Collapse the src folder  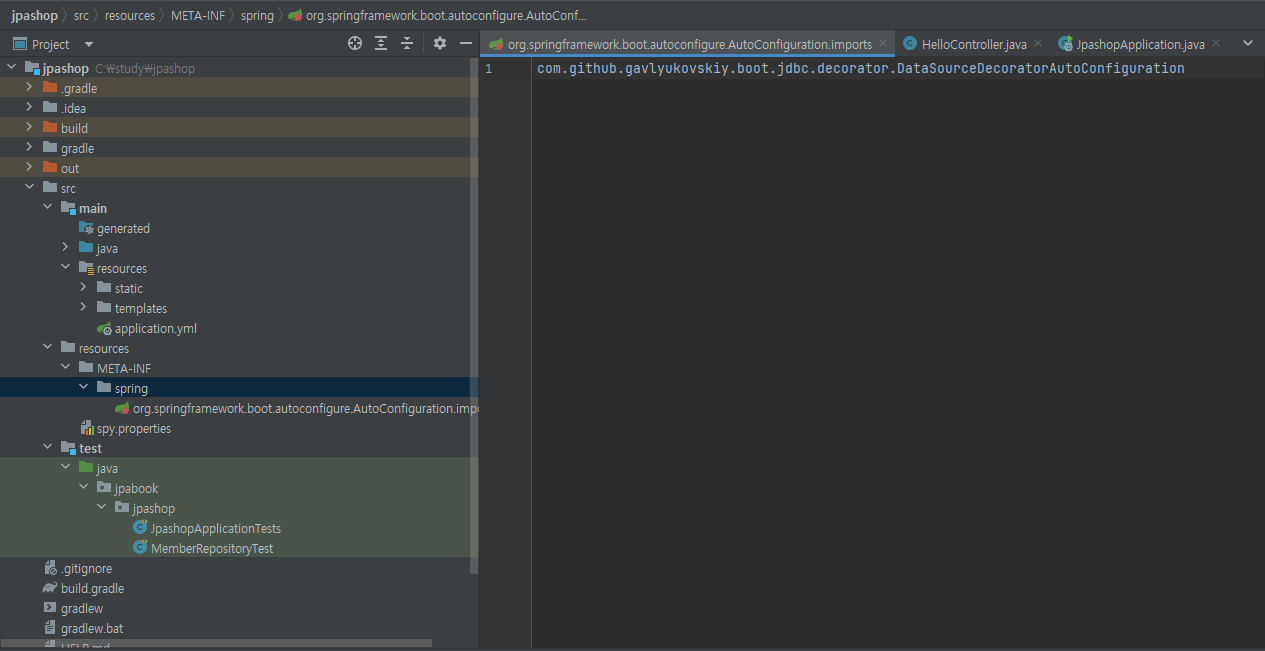tap(30, 188)
